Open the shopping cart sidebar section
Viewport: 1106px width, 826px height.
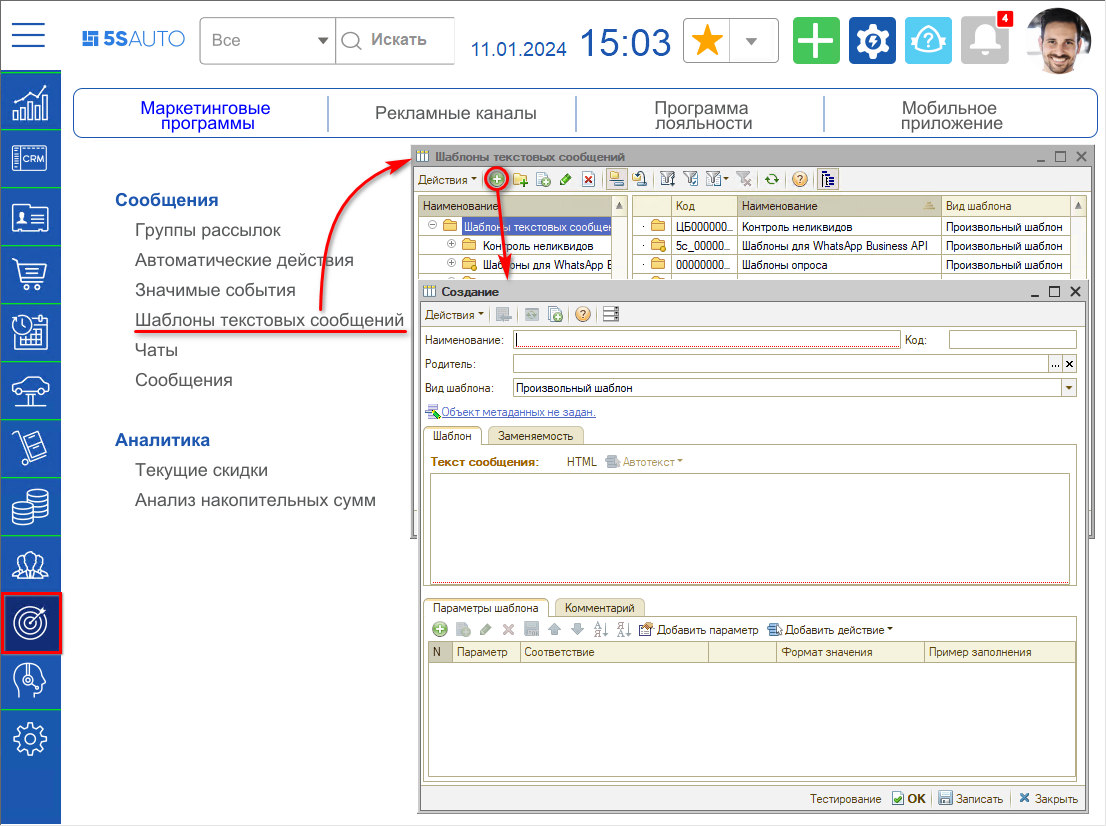(30, 275)
